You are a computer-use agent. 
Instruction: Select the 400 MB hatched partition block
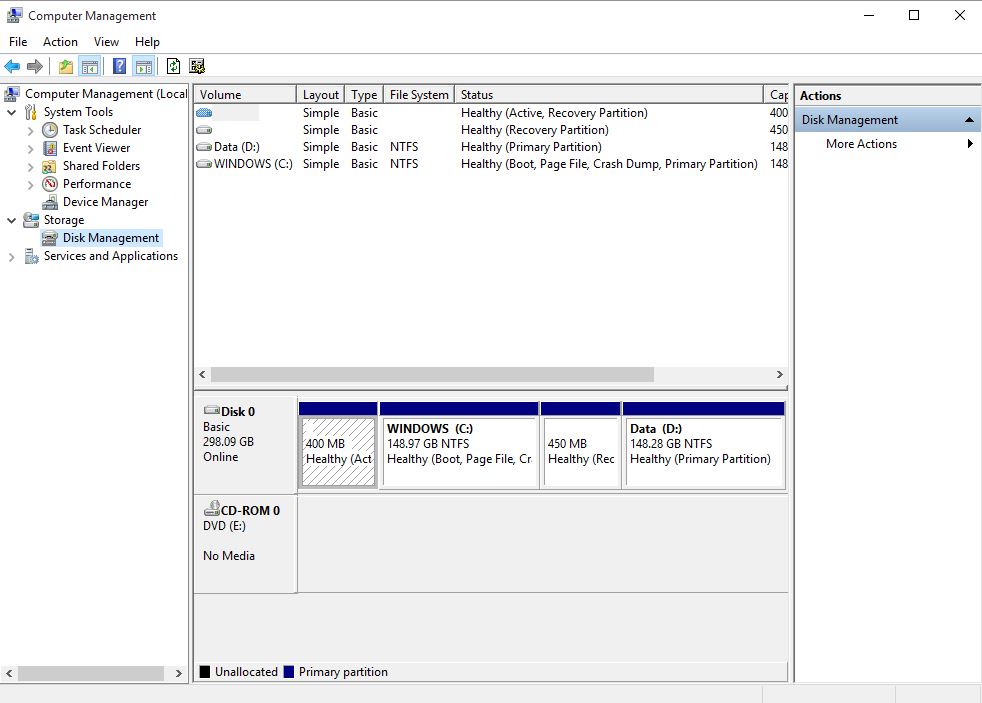coord(338,452)
